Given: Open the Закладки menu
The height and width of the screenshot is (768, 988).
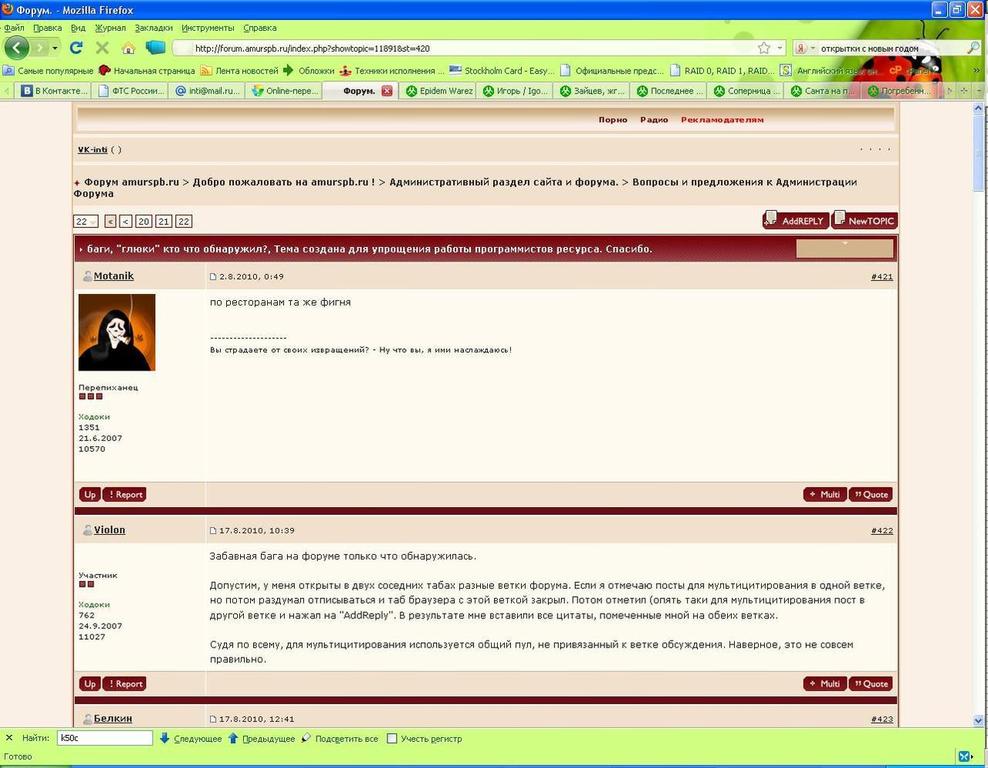Looking at the screenshot, I should (153, 28).
